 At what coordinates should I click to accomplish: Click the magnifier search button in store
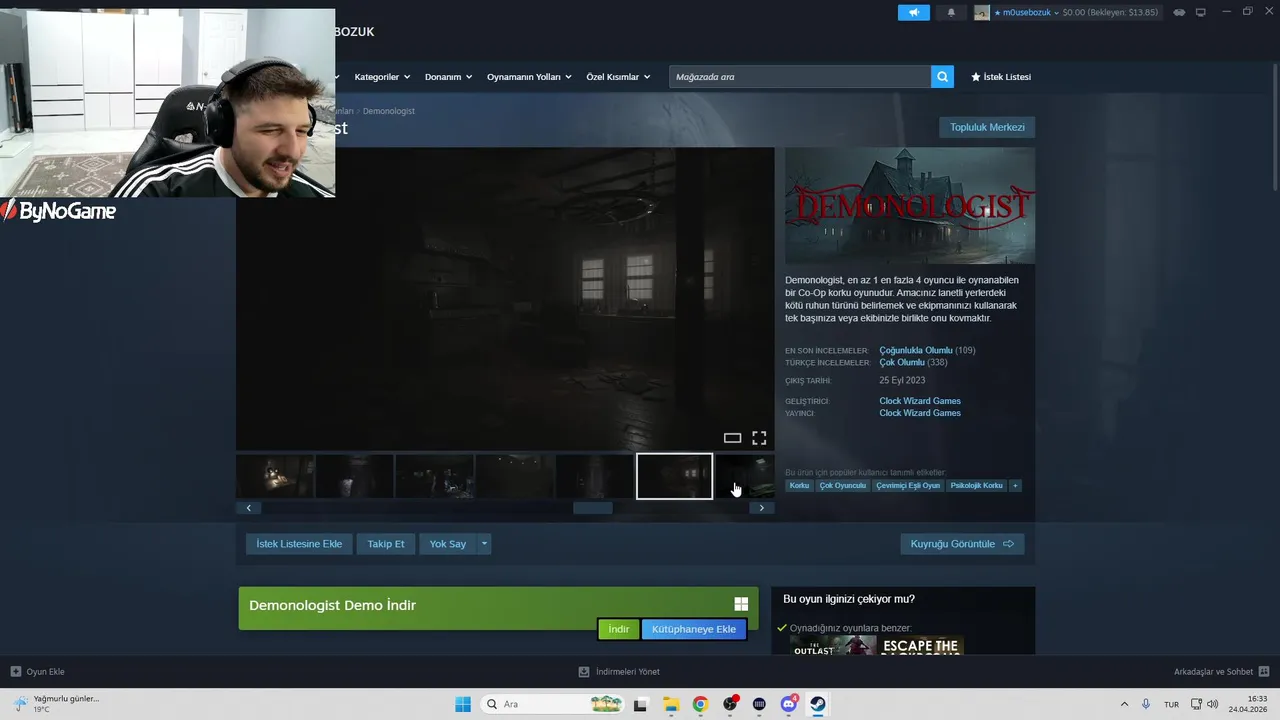[x=942, y=77]
